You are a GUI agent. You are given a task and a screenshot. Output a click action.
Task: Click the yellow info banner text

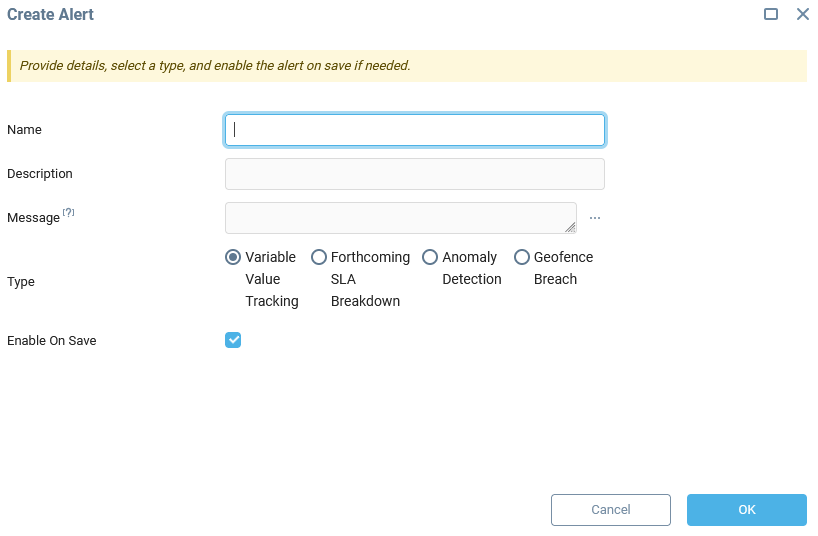pyautogui.click(x=215, y=66)
